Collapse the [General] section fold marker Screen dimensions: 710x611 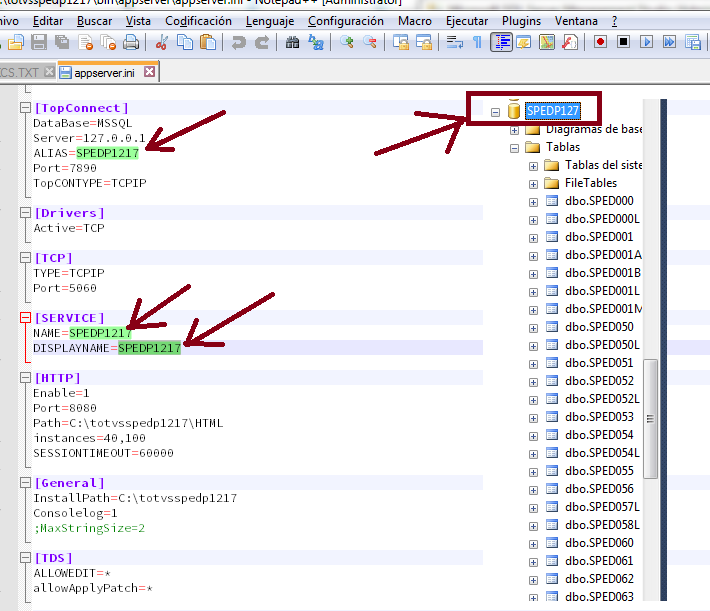pyautogui.click(x=25, y=483)
